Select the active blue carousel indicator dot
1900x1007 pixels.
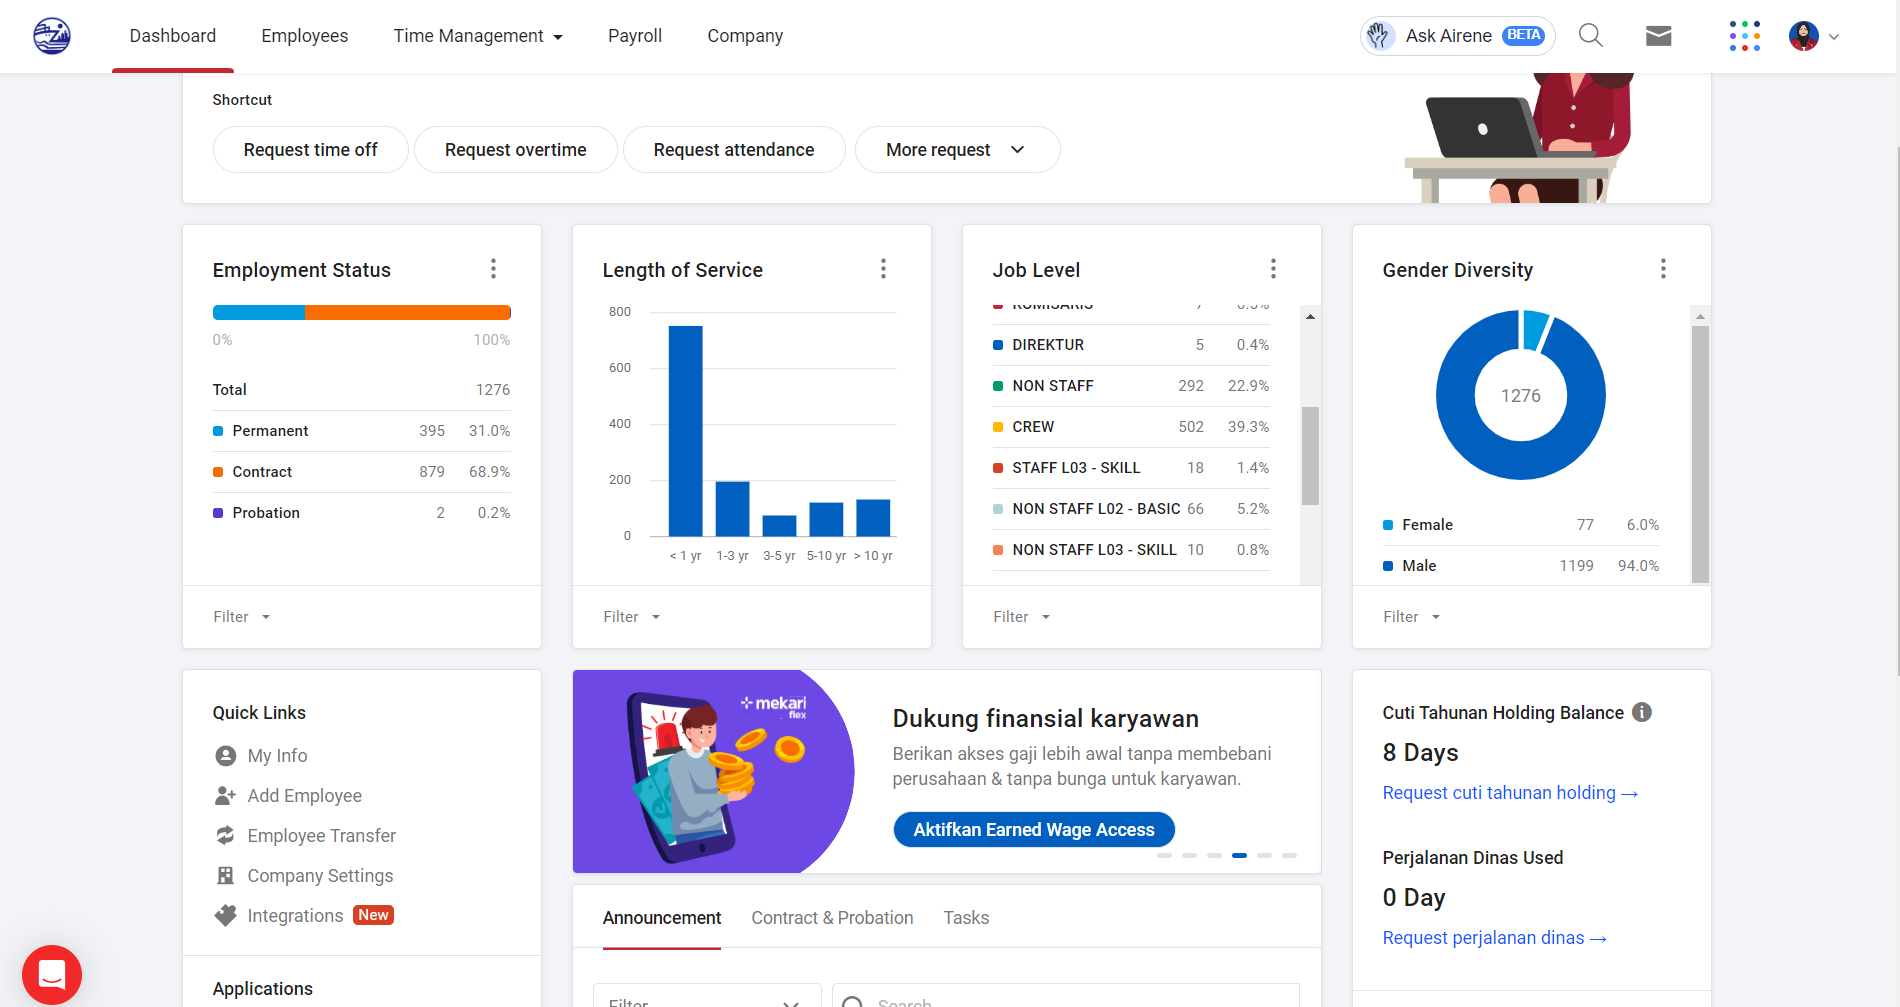(1239, 855)
